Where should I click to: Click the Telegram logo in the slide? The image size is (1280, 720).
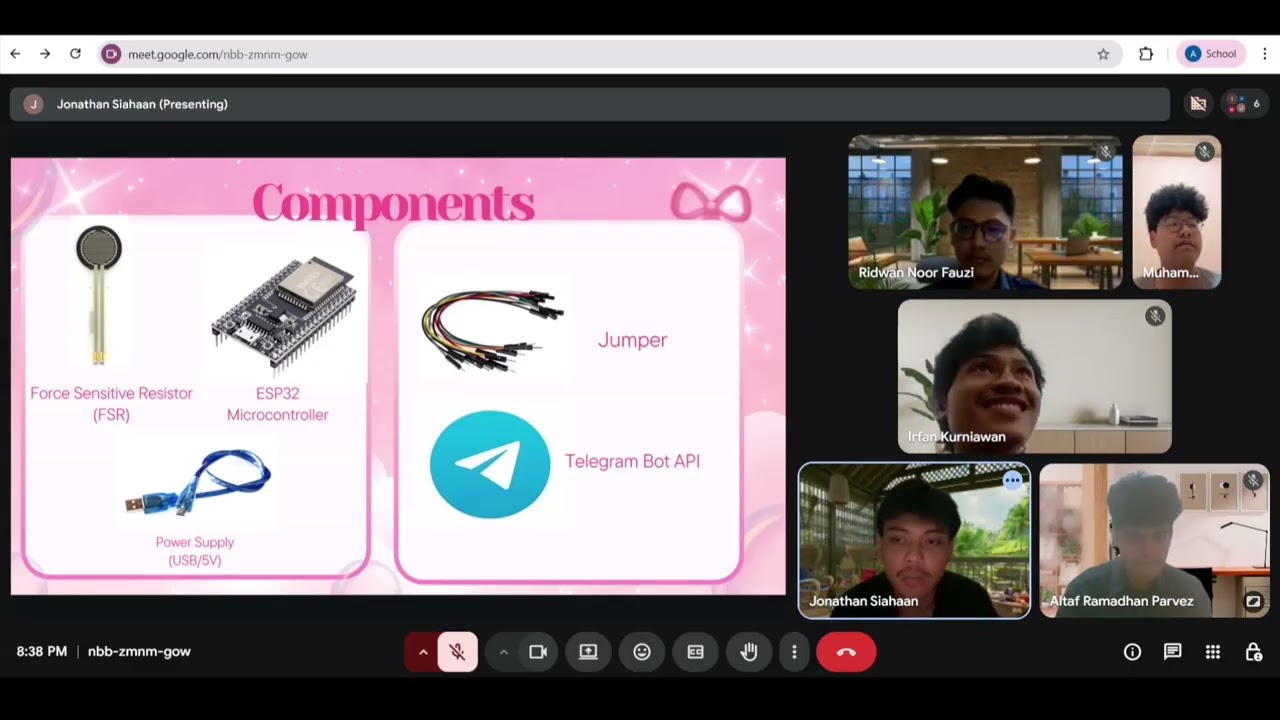pos(490,465)
